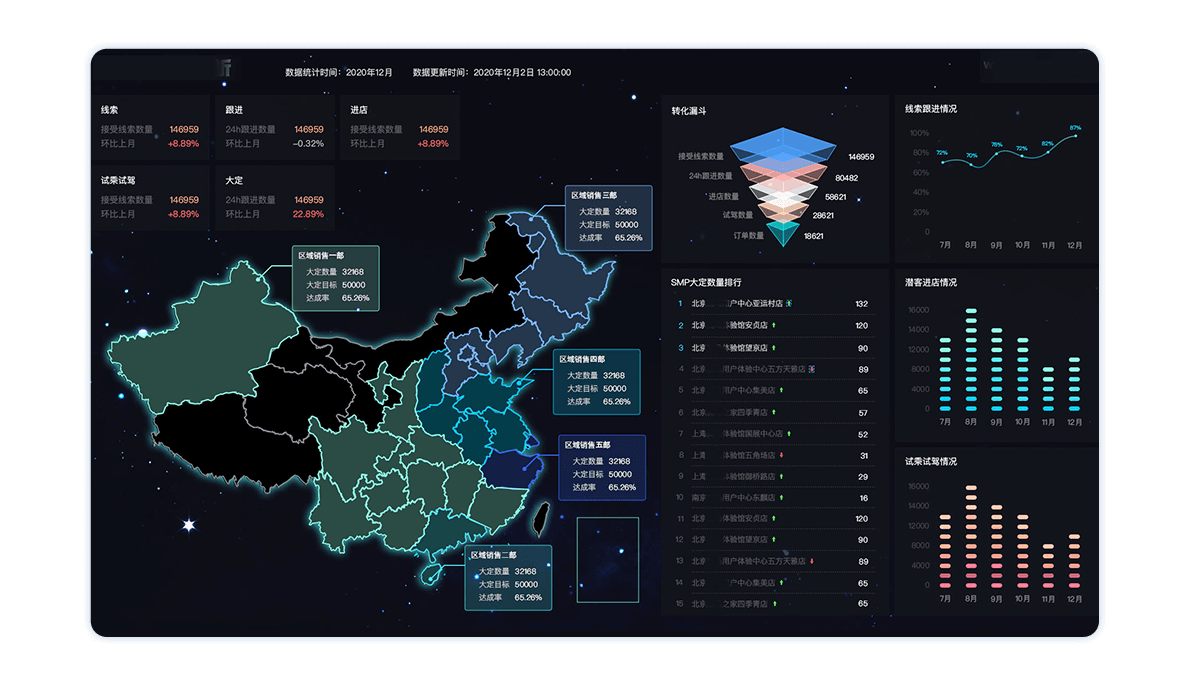Click the trend icon in rank 1 row

(x=789, y=303)
